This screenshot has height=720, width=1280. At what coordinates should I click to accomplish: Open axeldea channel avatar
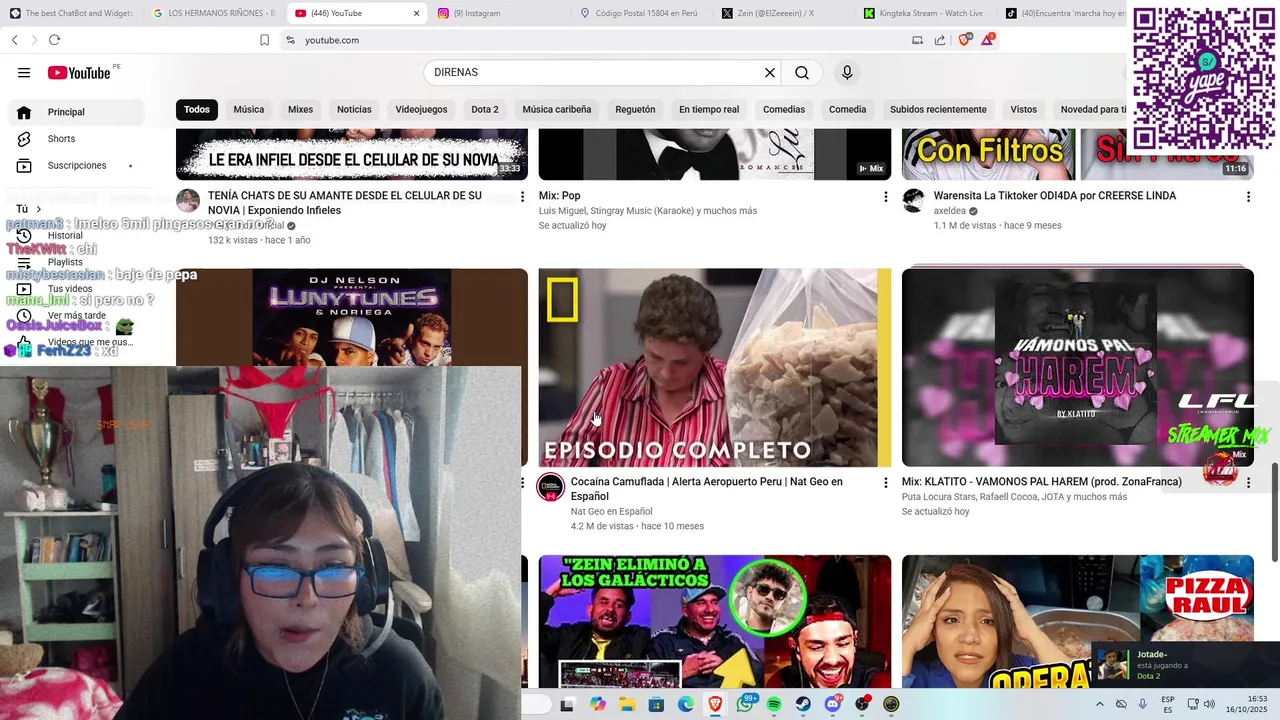(914, 201)
